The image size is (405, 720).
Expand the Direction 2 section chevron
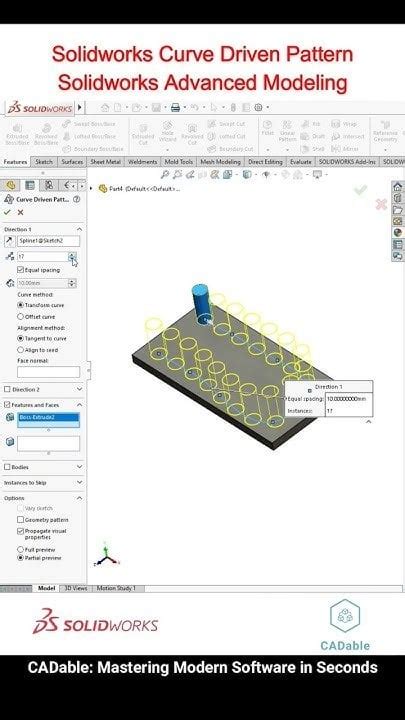point(79,389)
